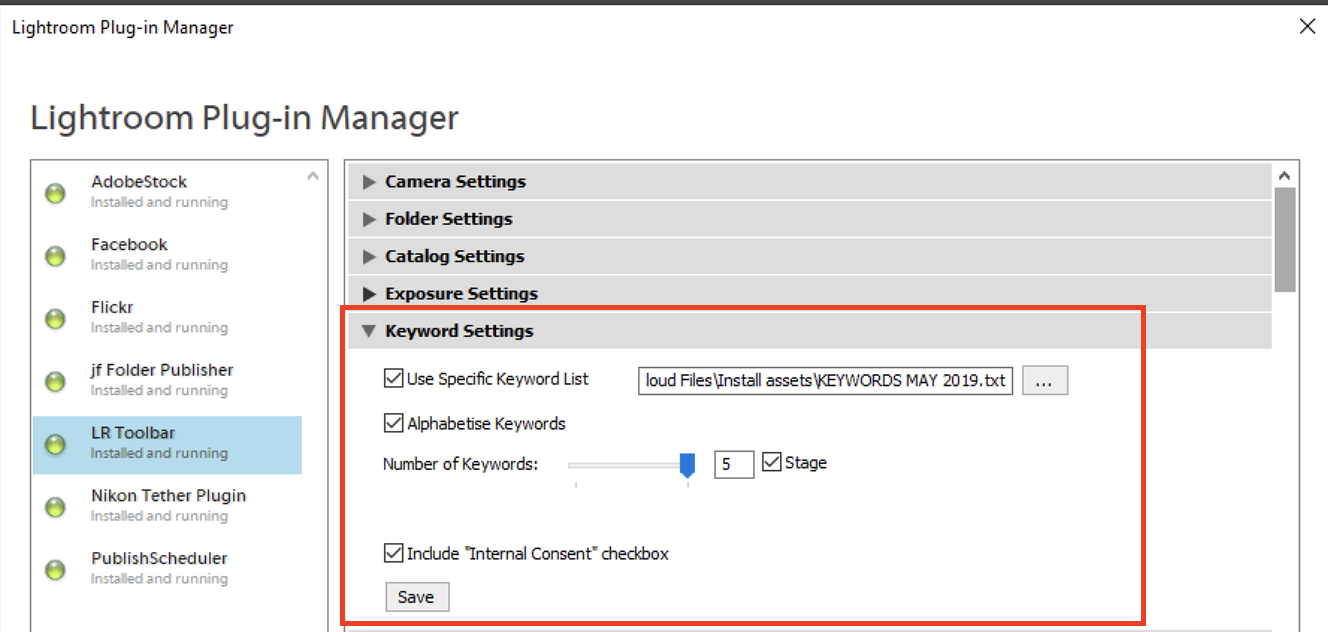Click the plug-in list scroll up arrow
This screenshot has width=1328, height=632.
[x=313, y=176]
